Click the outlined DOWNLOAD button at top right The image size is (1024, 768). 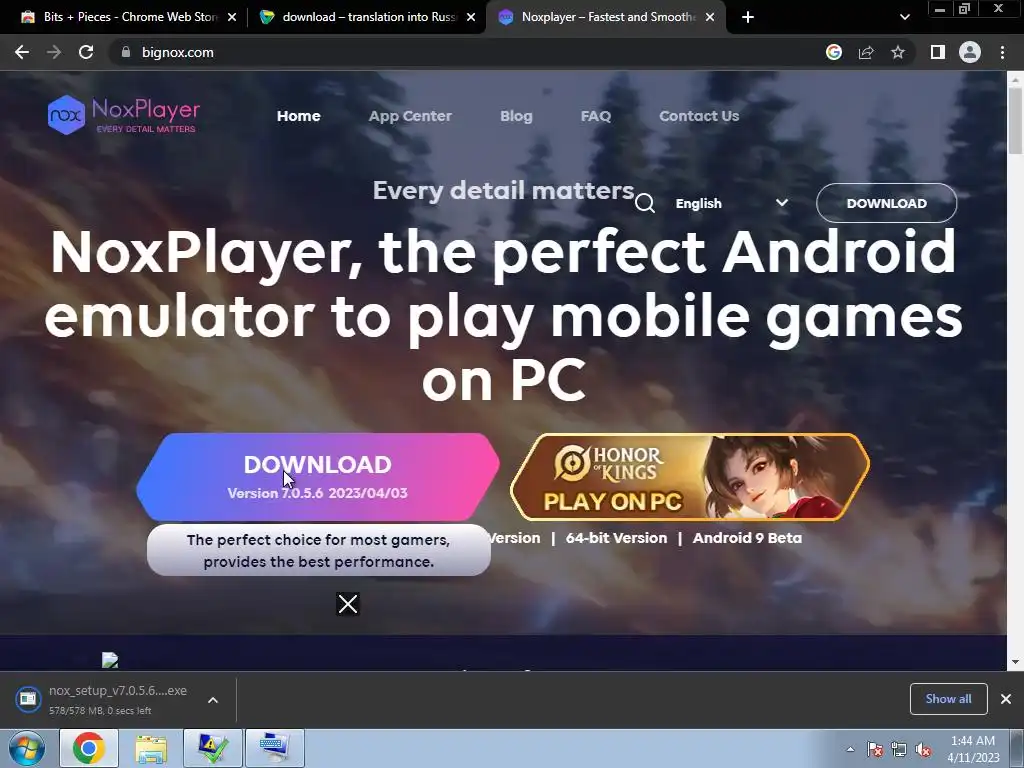click(x=886, y=203)
